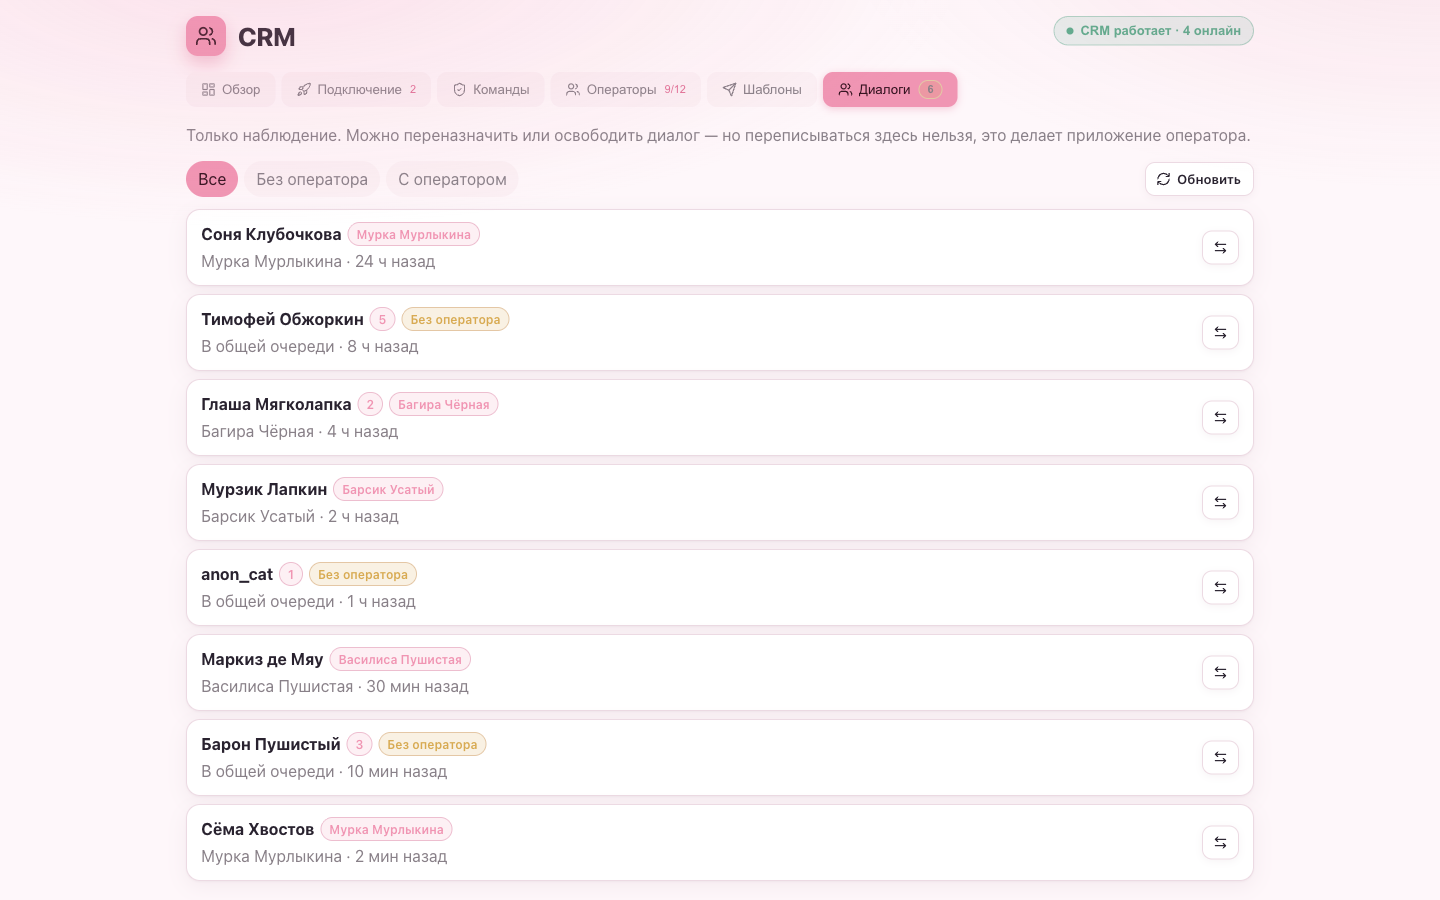Switch to the Подключение tab
Screen dimensions: 1440x900
tap(356, 89)
